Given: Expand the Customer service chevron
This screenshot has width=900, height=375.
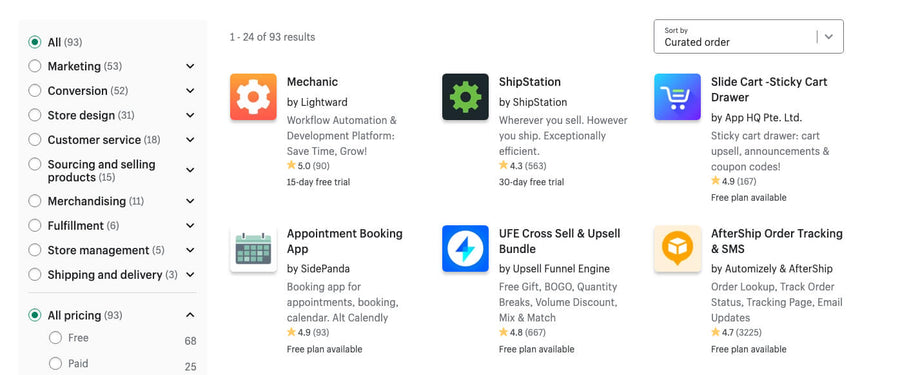Looking at the screenshot, I should click(190, 140).
